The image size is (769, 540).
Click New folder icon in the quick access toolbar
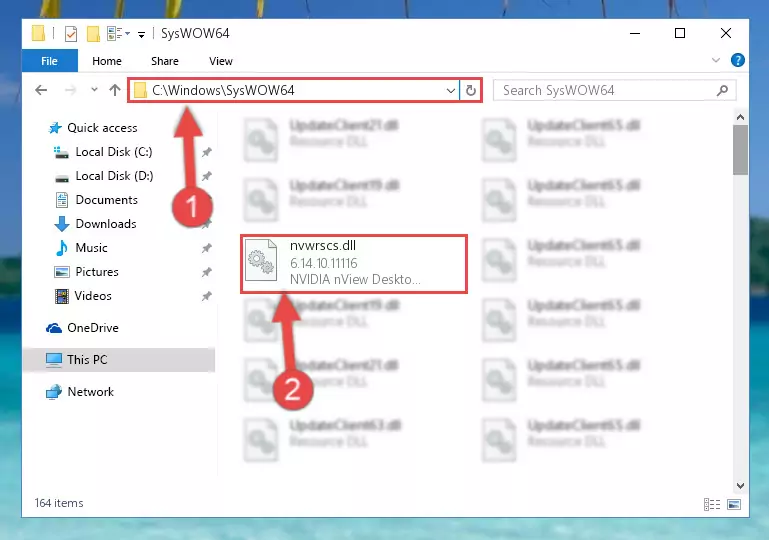93,34
